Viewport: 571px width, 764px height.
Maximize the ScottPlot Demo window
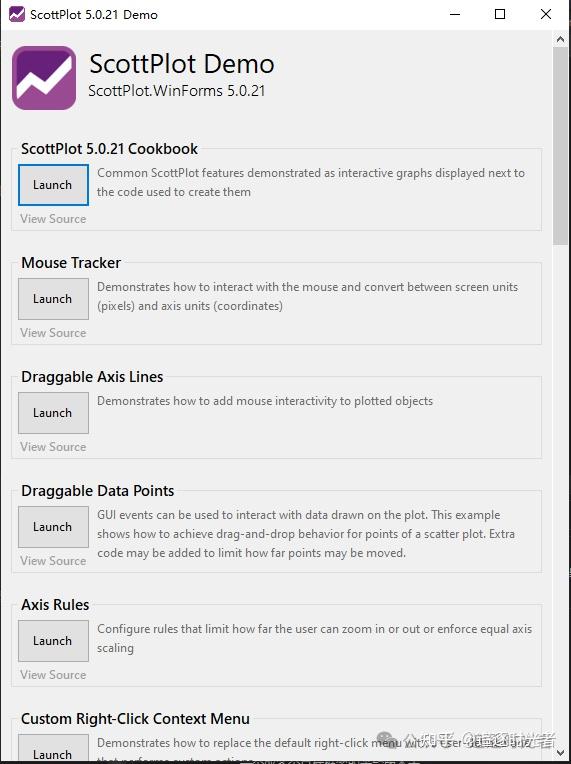[500, 14]
